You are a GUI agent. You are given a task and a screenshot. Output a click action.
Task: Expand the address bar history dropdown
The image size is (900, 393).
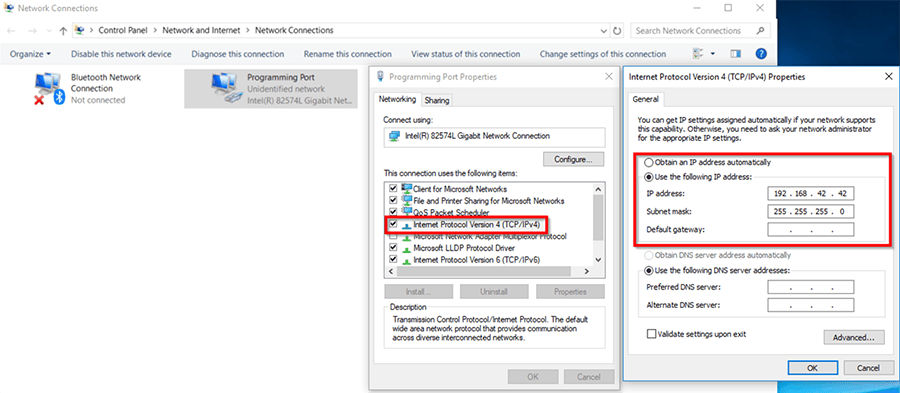tap(603, 30)
